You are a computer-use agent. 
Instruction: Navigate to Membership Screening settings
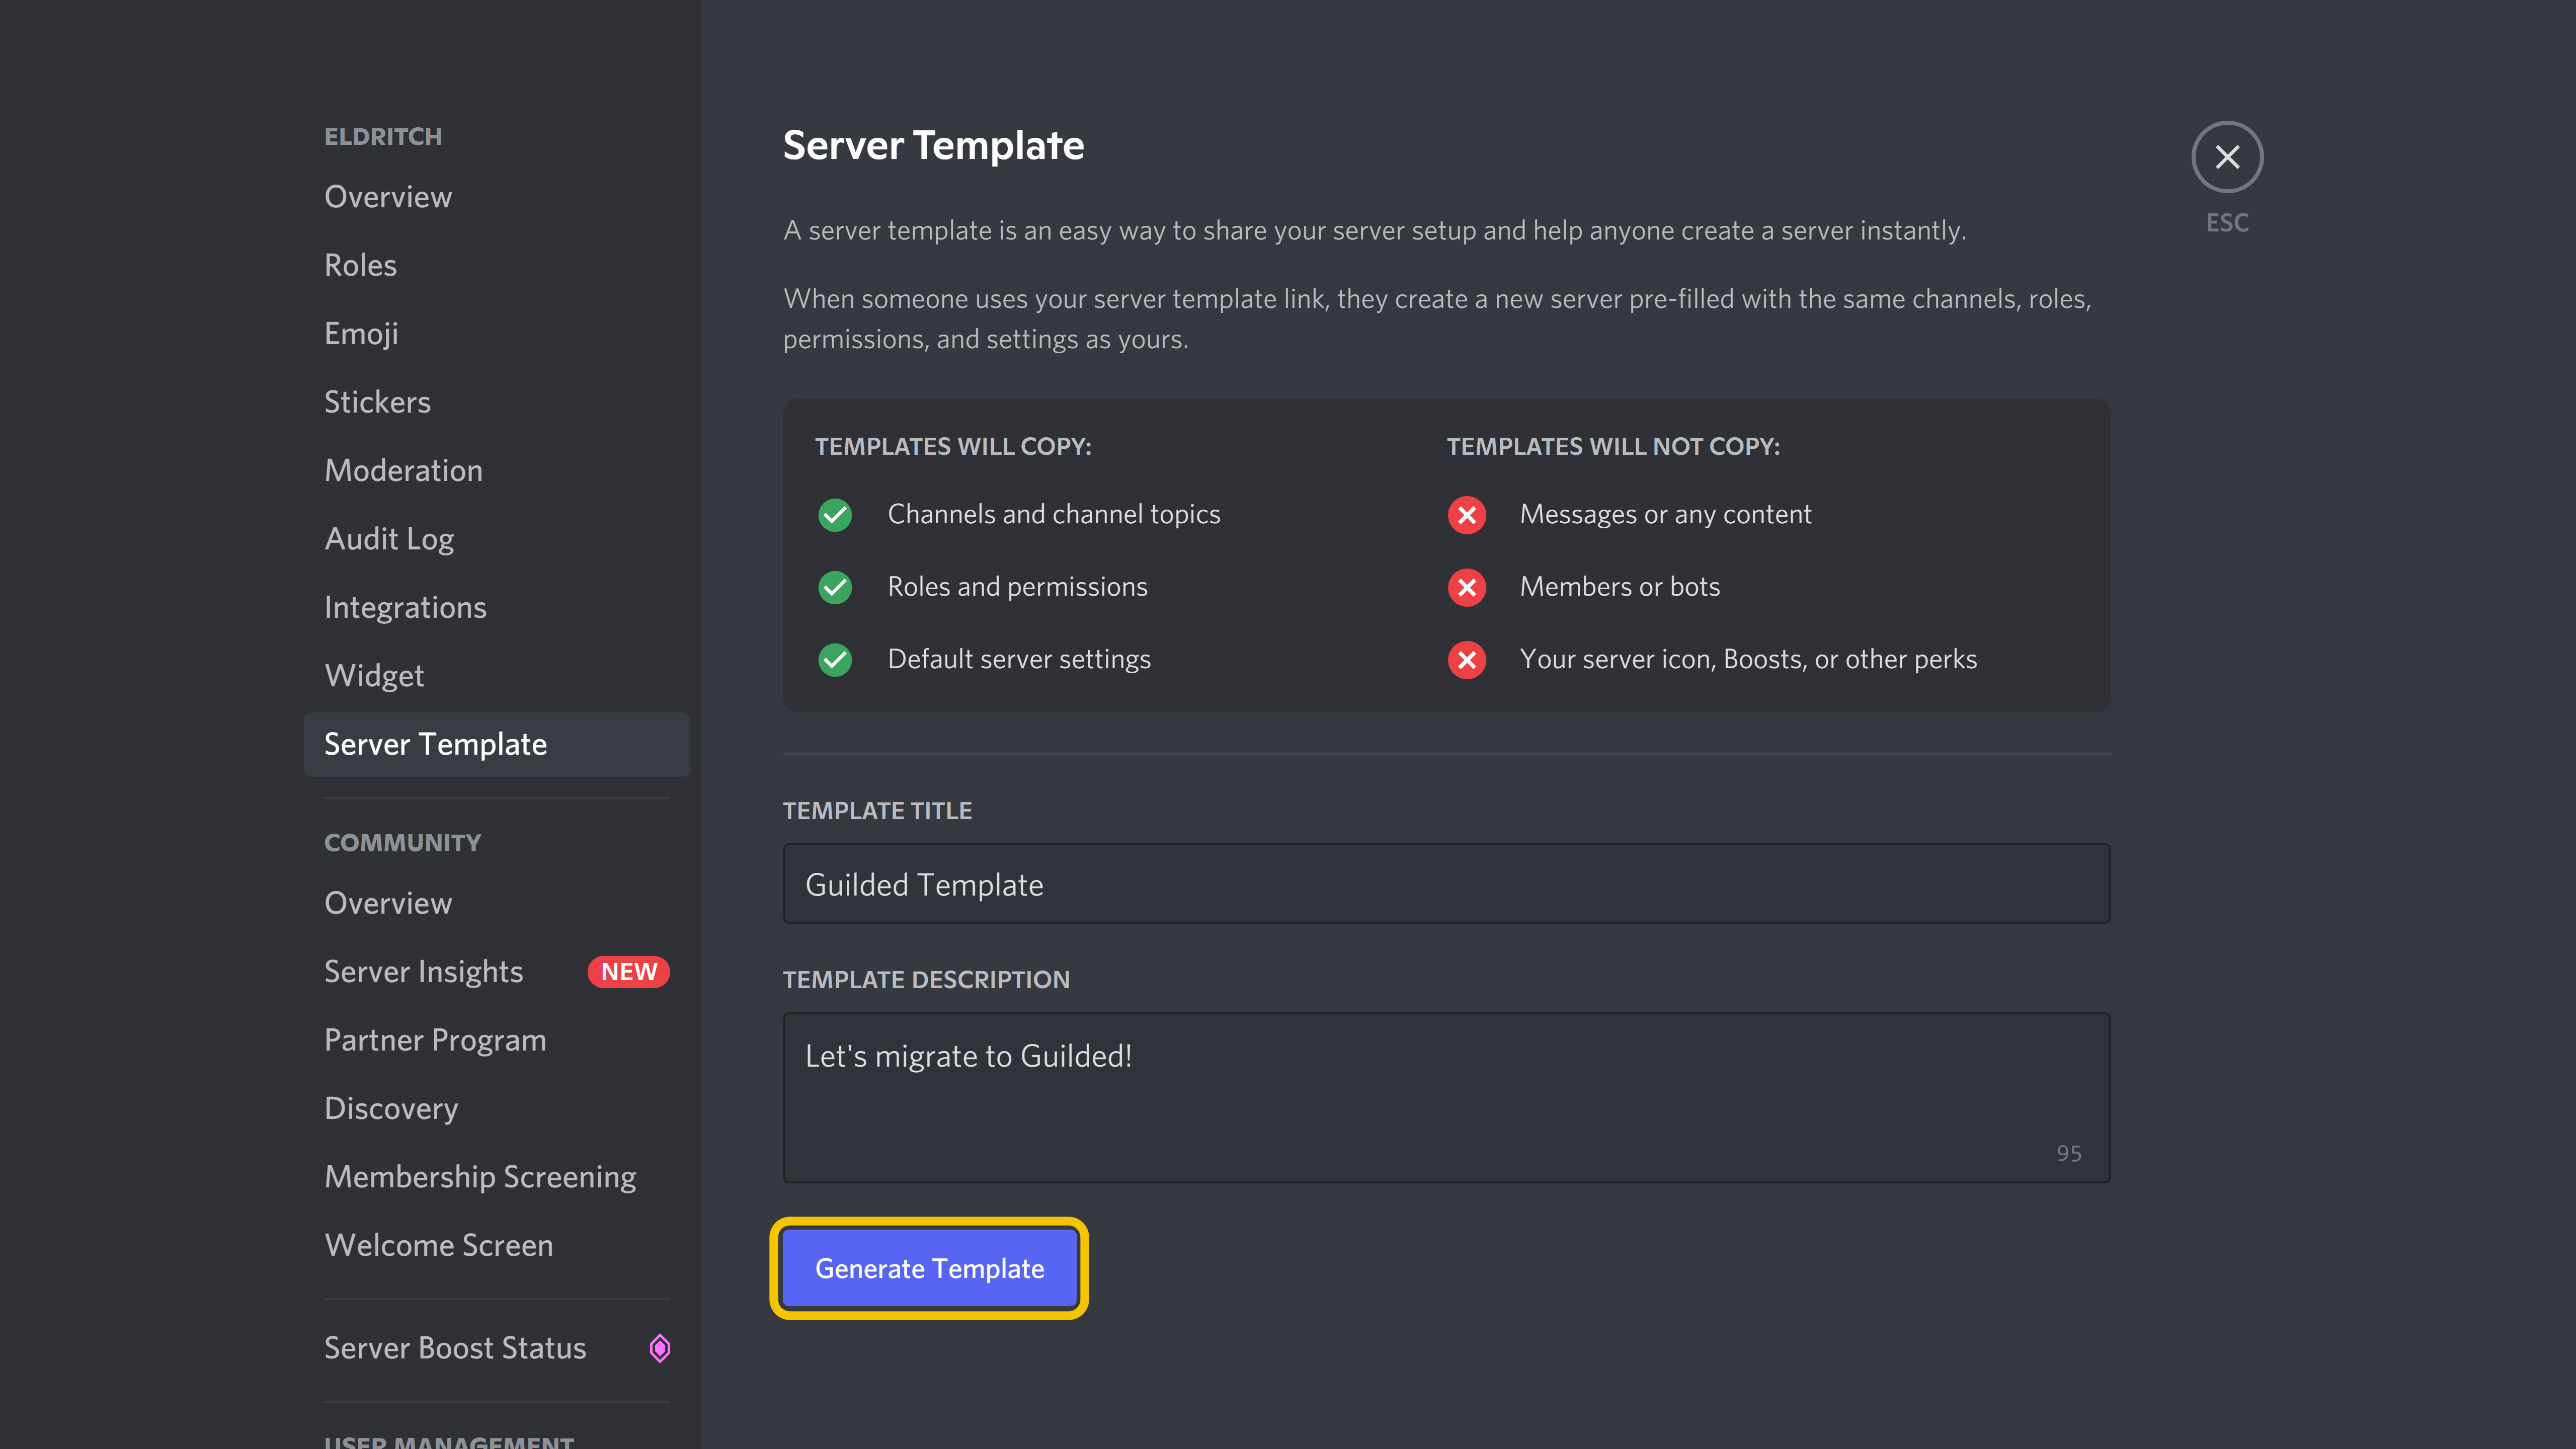[x=479, y=1175]
